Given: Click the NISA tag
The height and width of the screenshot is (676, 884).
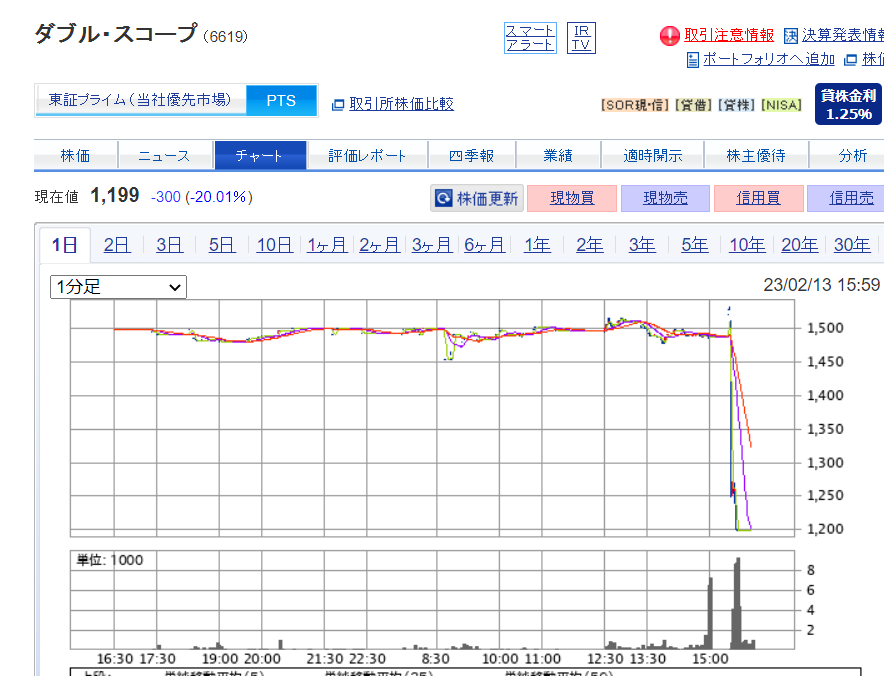Looking at the screenshot, I should [x=781, y=105].
